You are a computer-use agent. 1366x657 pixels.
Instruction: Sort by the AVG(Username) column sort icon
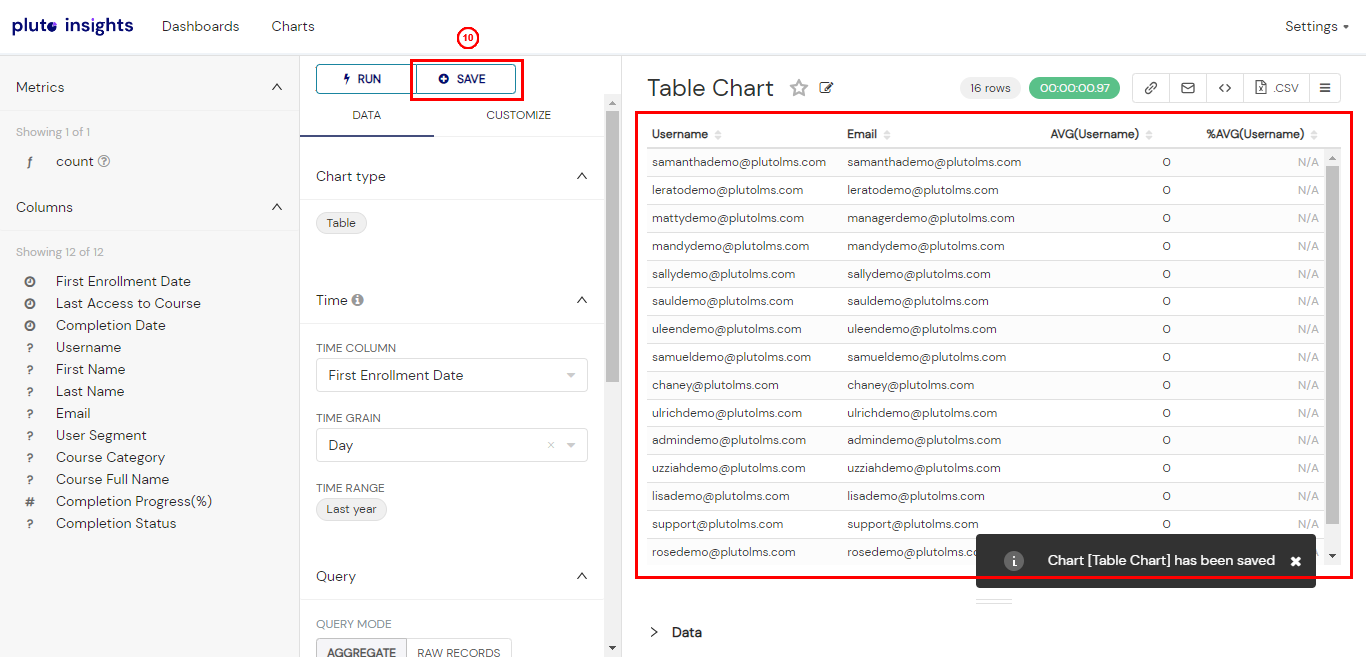click(1149, 135)
